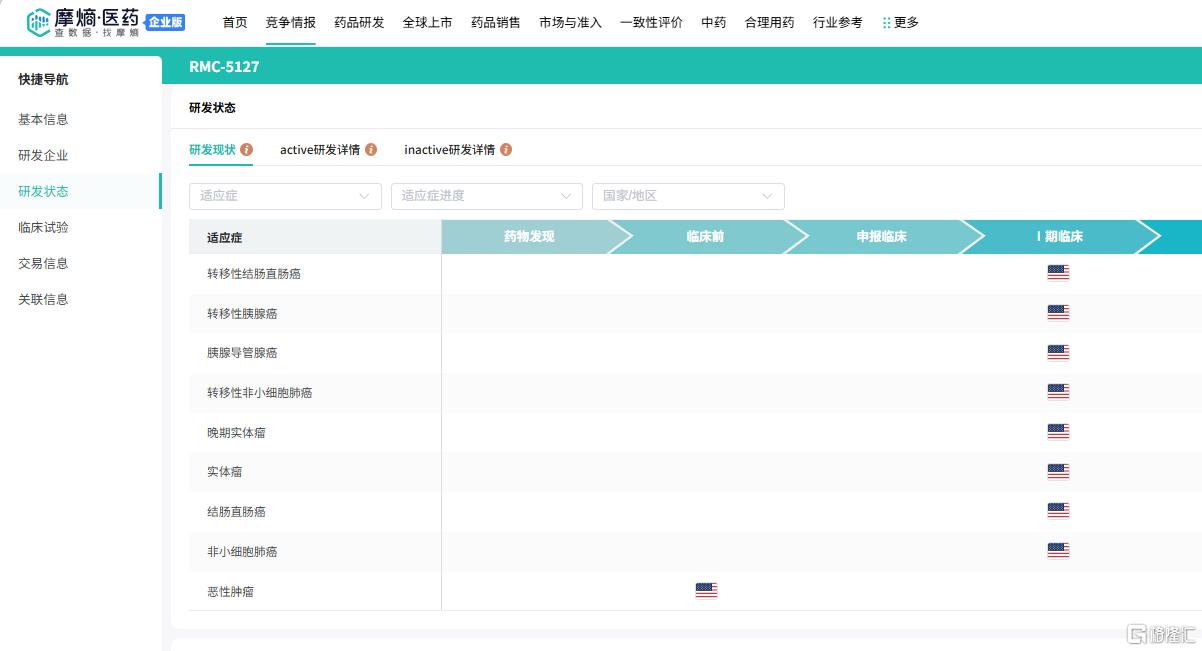Click US flag in 结肠直肠癌 row
Image resolution: width=1202 pixels, height=651 pixels.
1058,511
